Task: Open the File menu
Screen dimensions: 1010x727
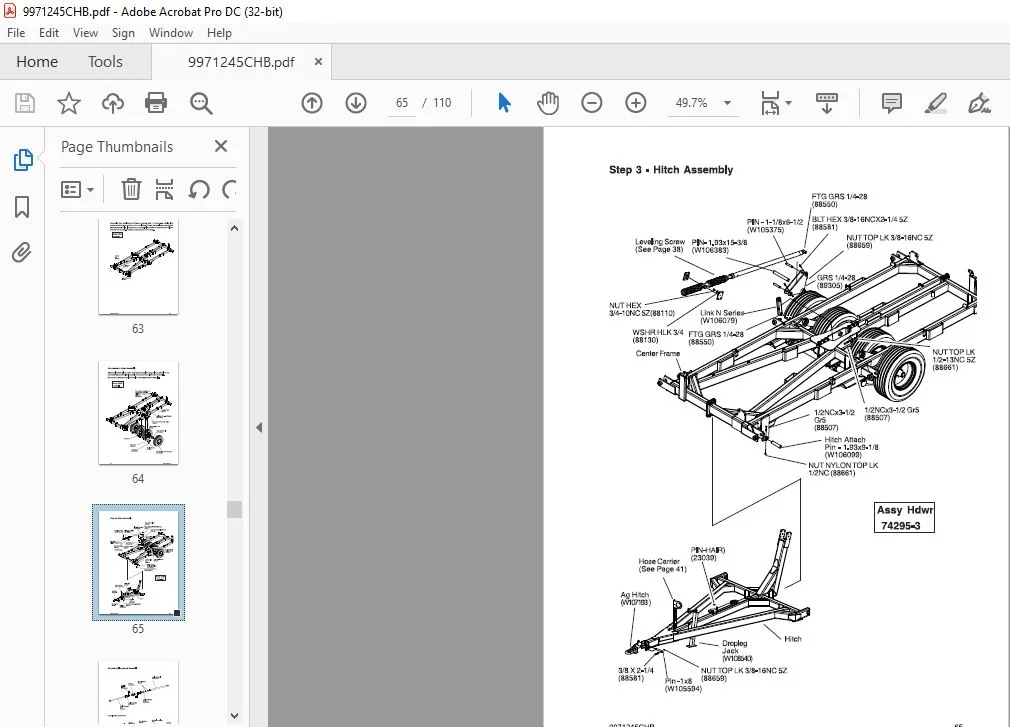Action: (x=16, y=33)
